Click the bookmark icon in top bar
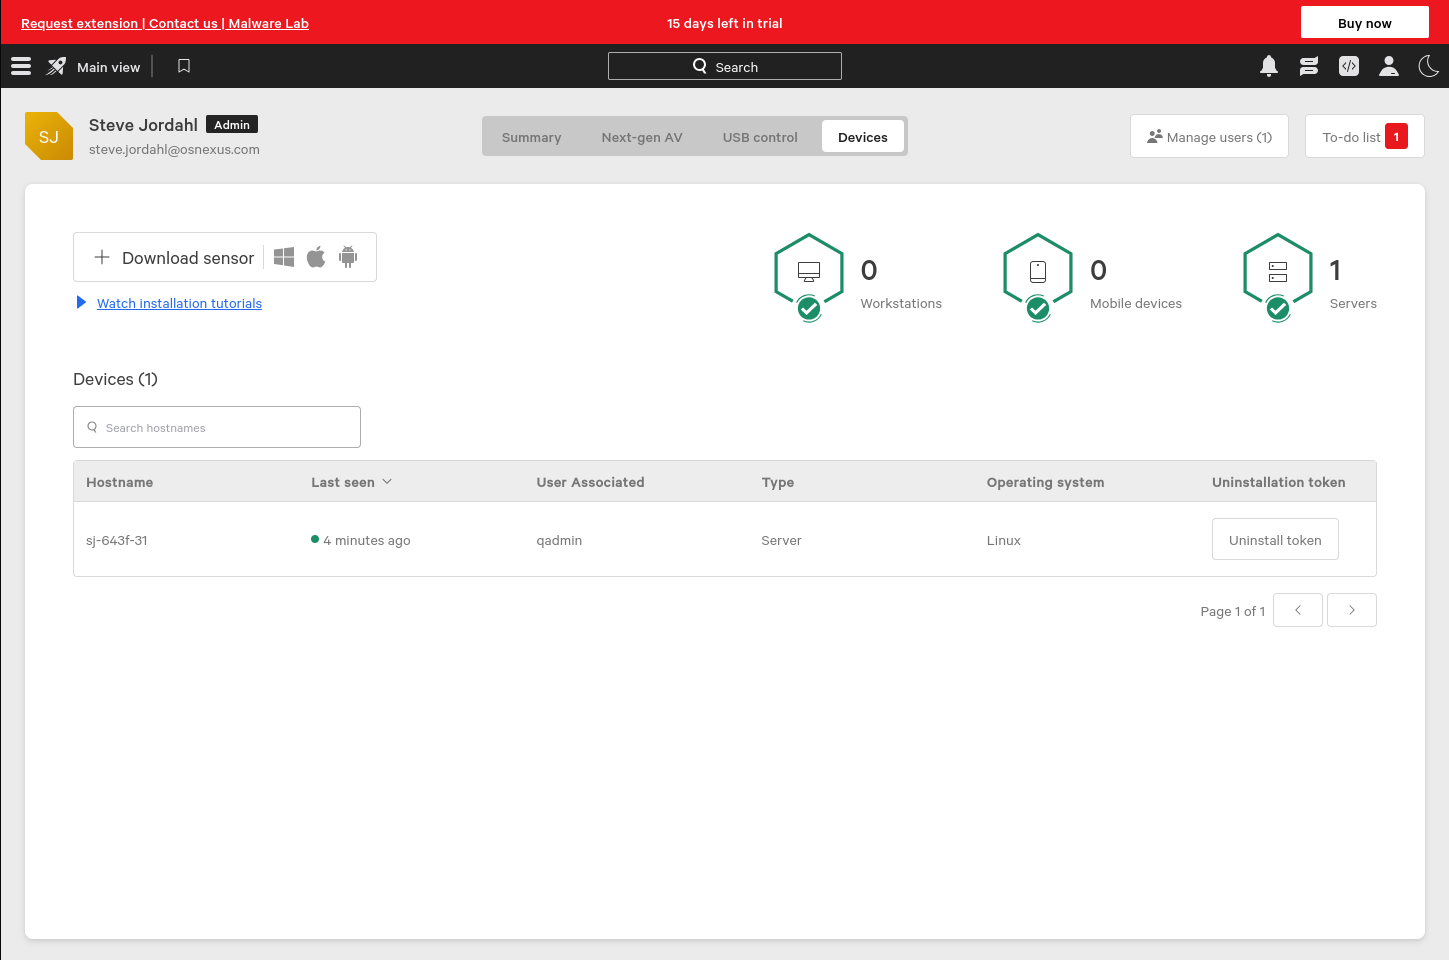Screen dimensions: 1449x960 click(184, 66)
